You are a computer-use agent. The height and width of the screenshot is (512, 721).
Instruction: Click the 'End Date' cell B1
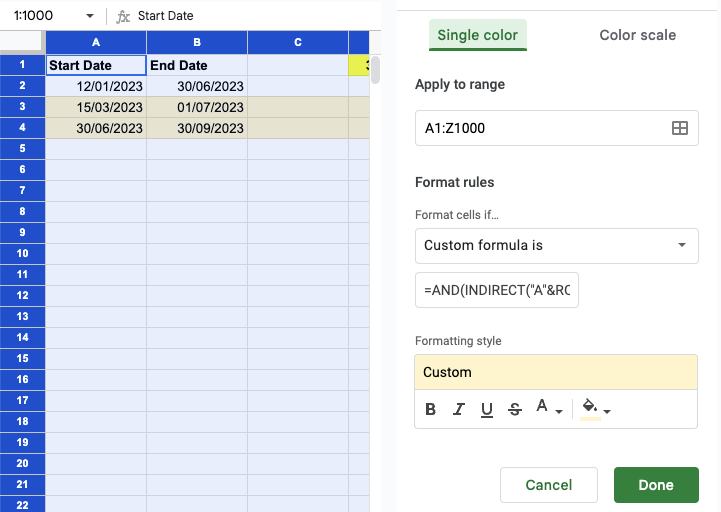197,65
